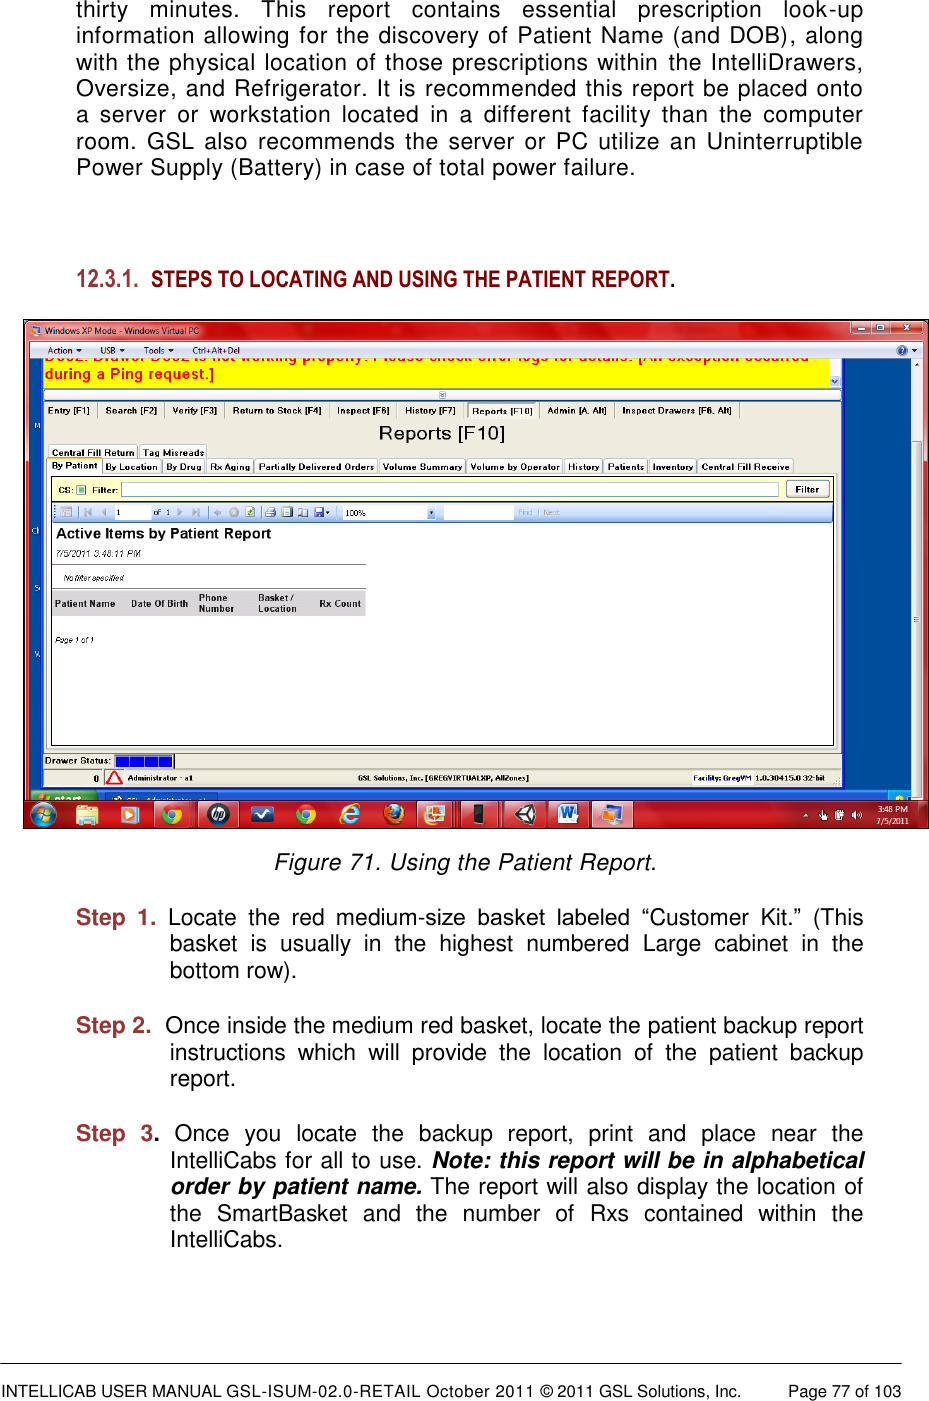Launch Firefox from the taskbar
The width and height of the screenshot is (929, 1401).
click(394, 814)
